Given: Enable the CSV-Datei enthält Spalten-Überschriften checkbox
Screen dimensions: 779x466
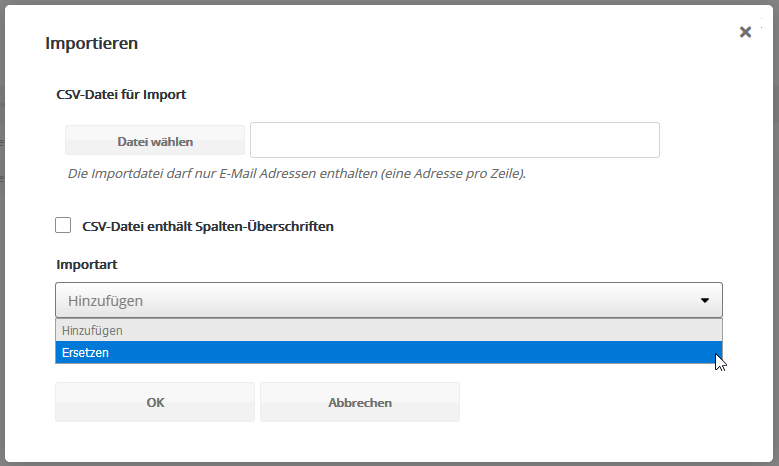Looking at the screenshot, I should 64,226.
